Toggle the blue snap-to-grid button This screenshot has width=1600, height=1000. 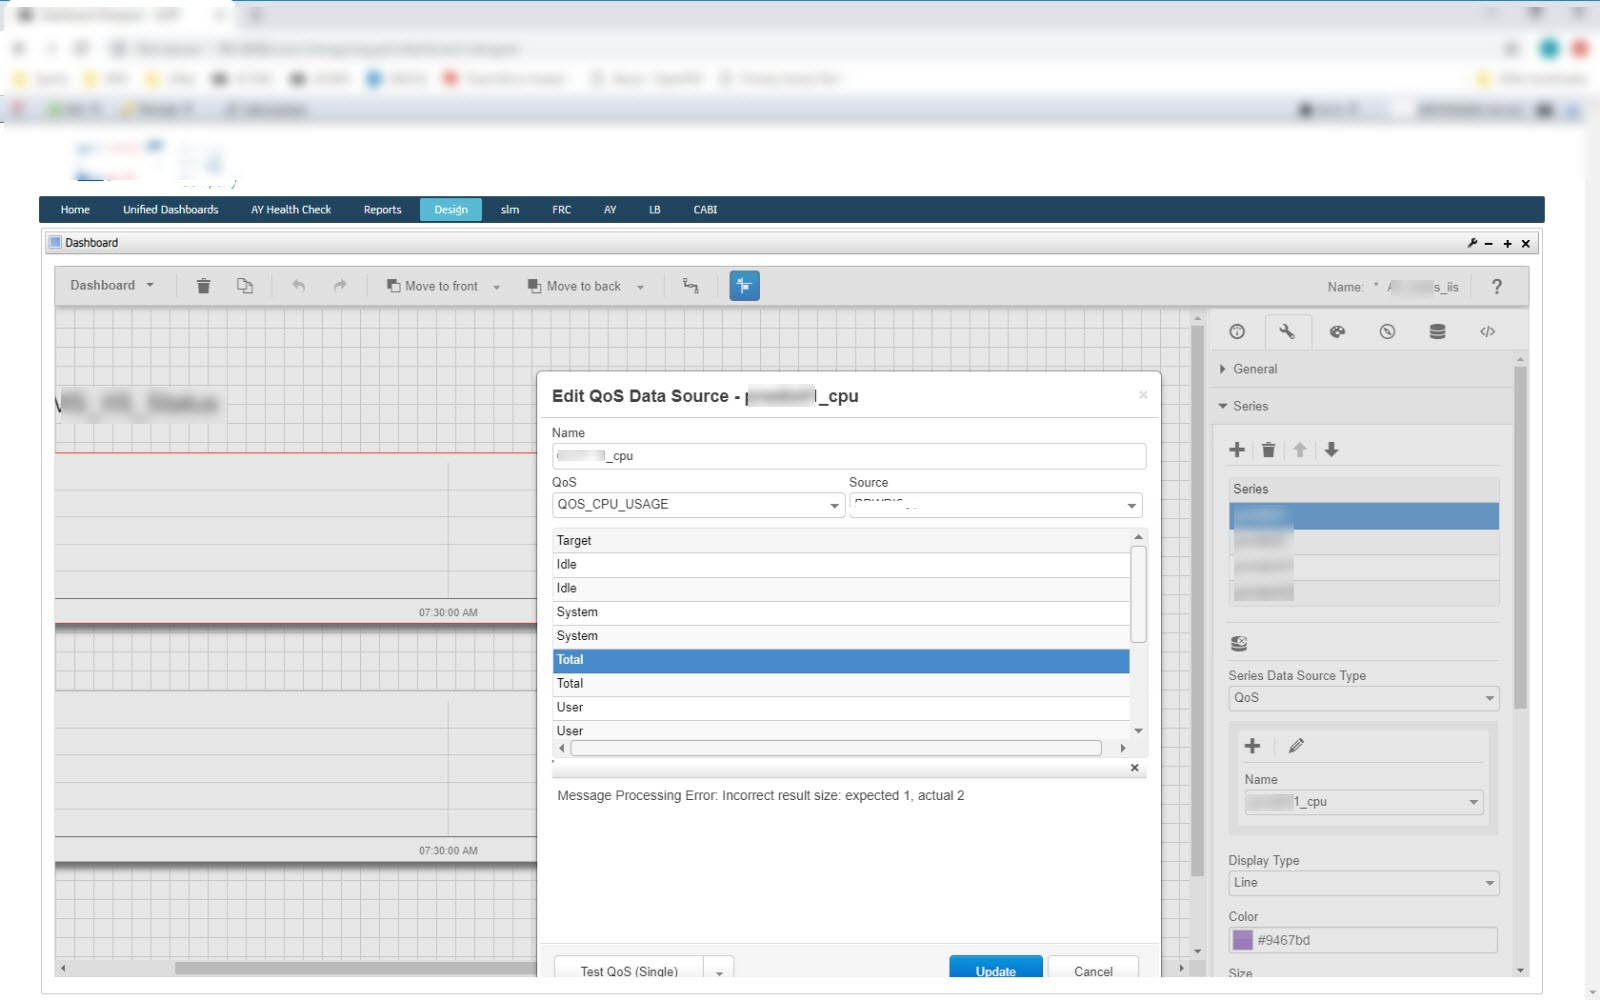point(744,286)
